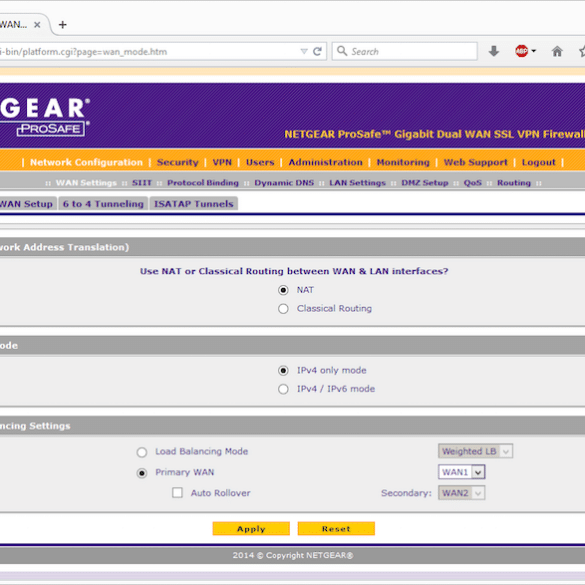Viewport: 585px width, 585px height.
Task: Close the WAN browser tab
Action: point(37,25)
